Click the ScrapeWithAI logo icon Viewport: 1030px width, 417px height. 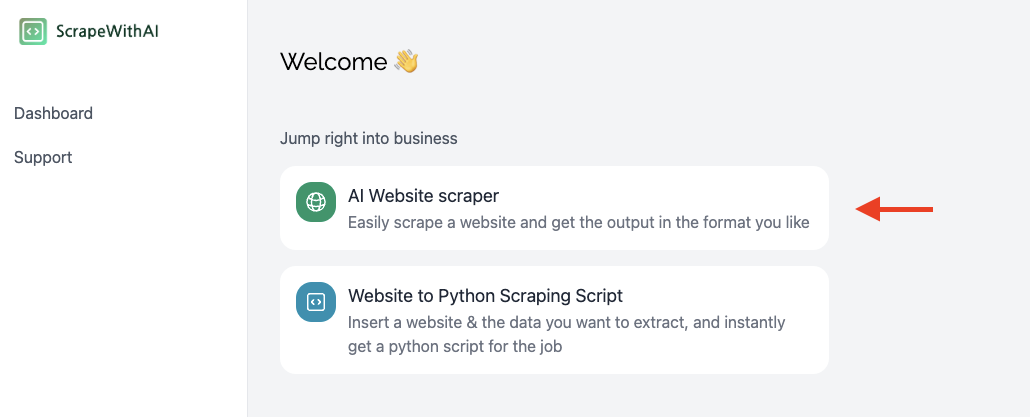click(x=33, y=31)
